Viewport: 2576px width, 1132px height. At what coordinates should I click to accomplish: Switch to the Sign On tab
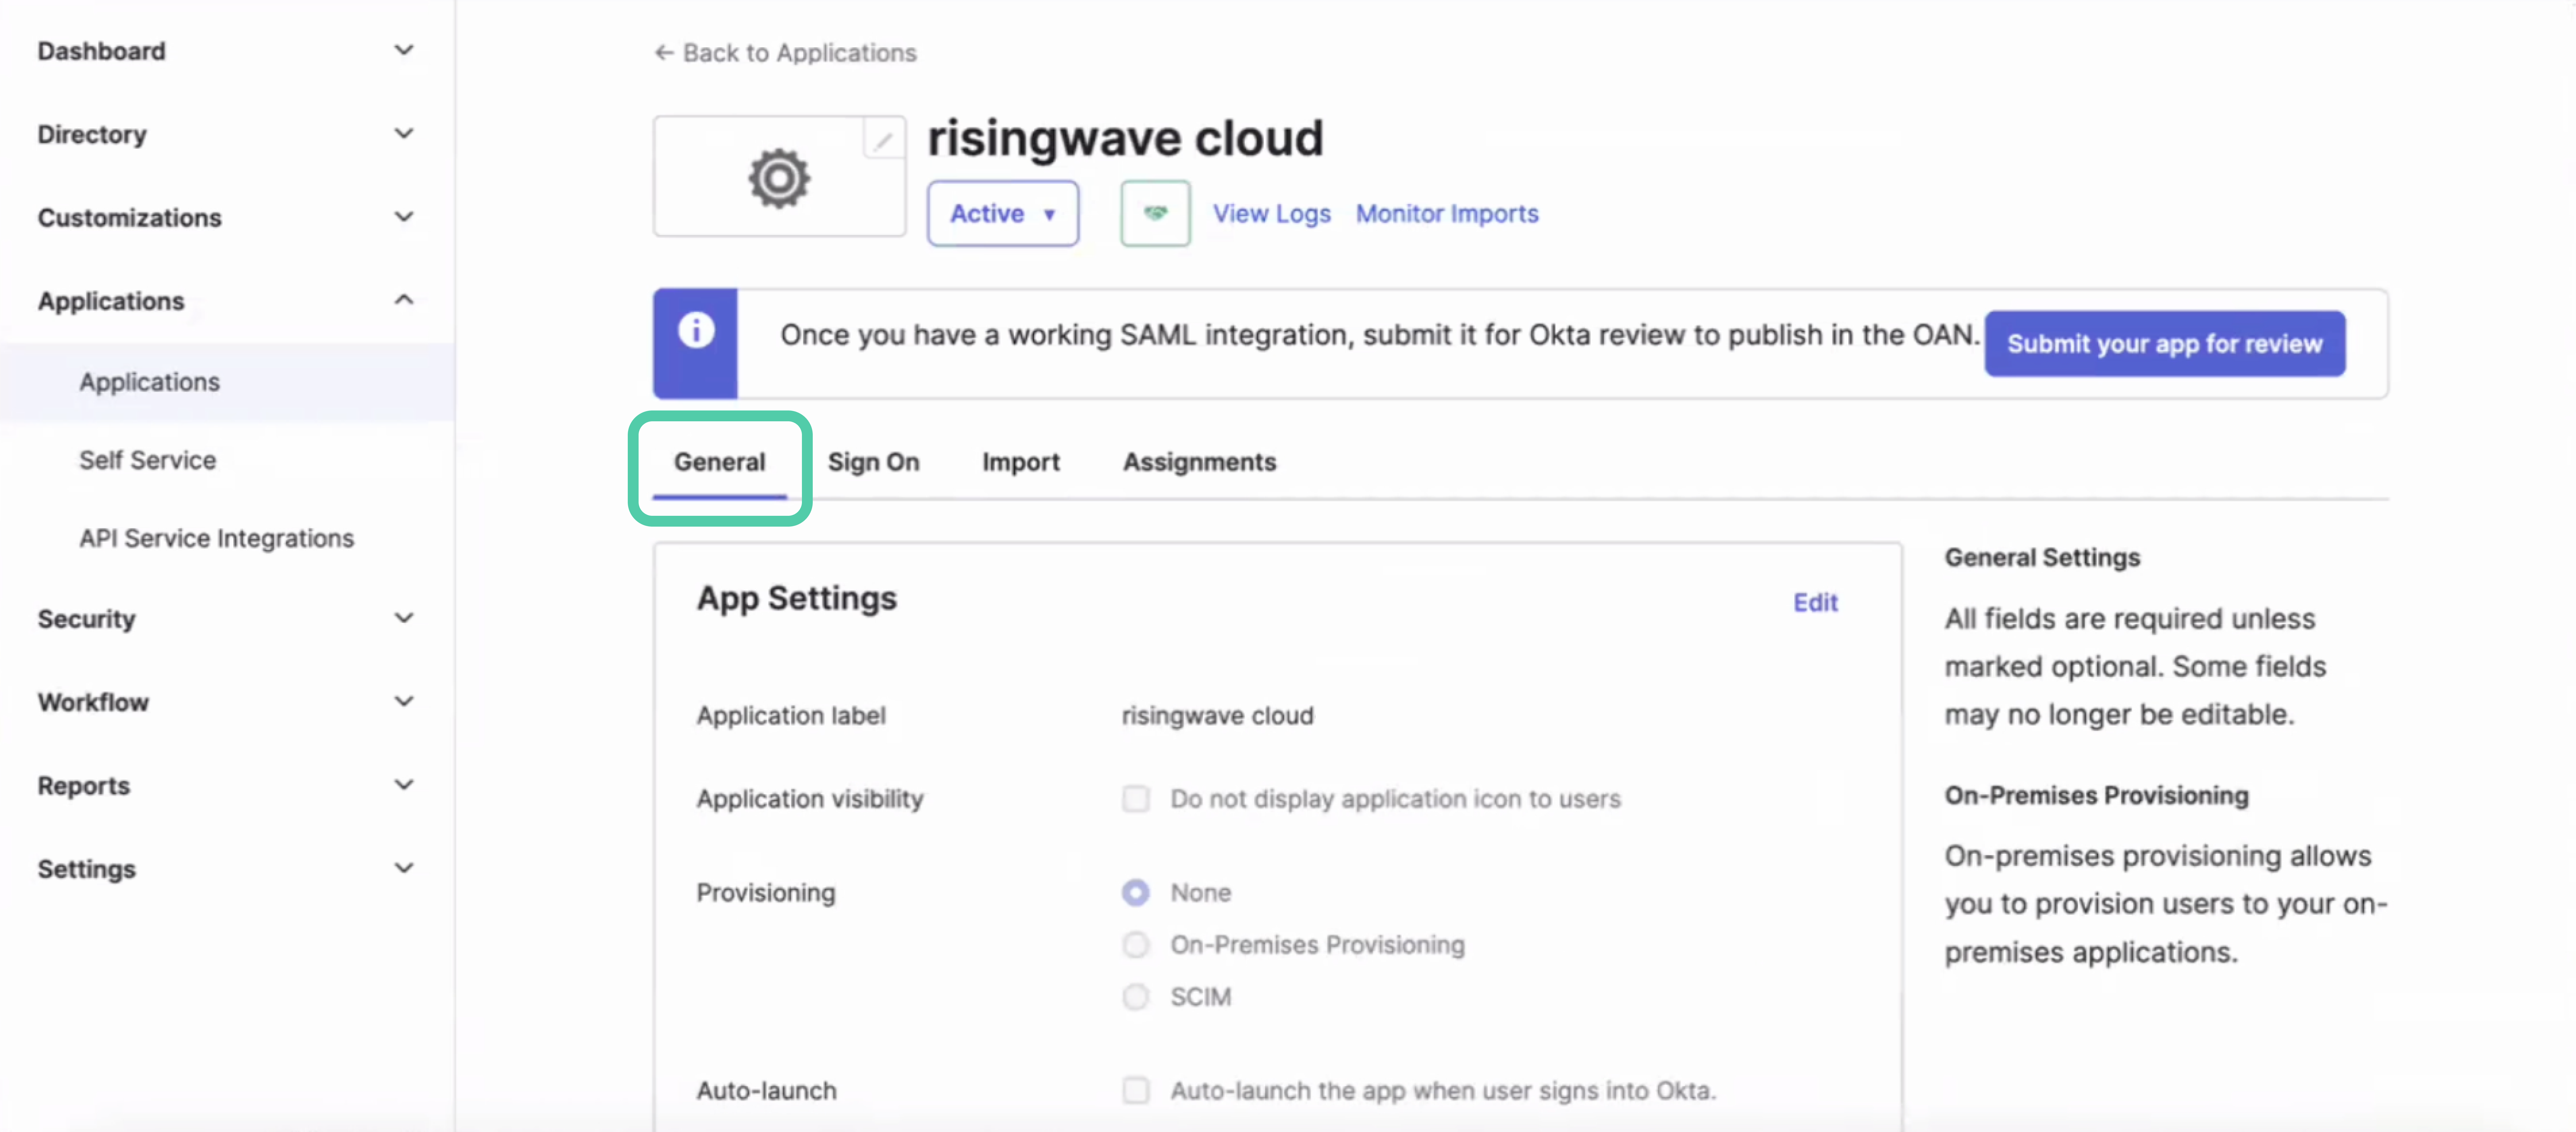[873, 462]
